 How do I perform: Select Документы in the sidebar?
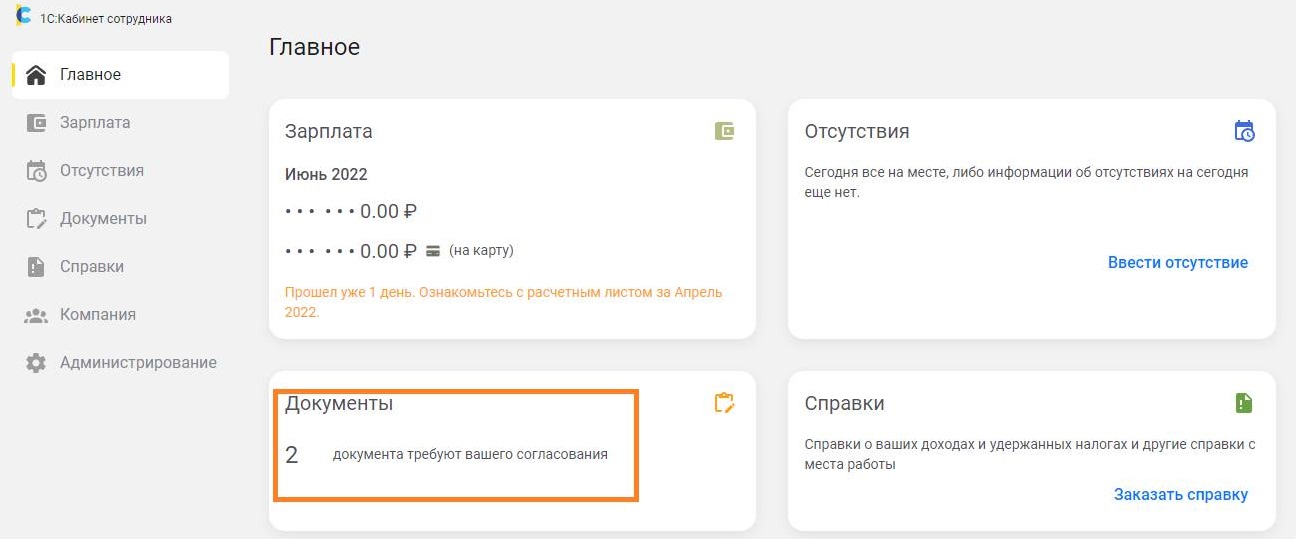pos(121,219)
